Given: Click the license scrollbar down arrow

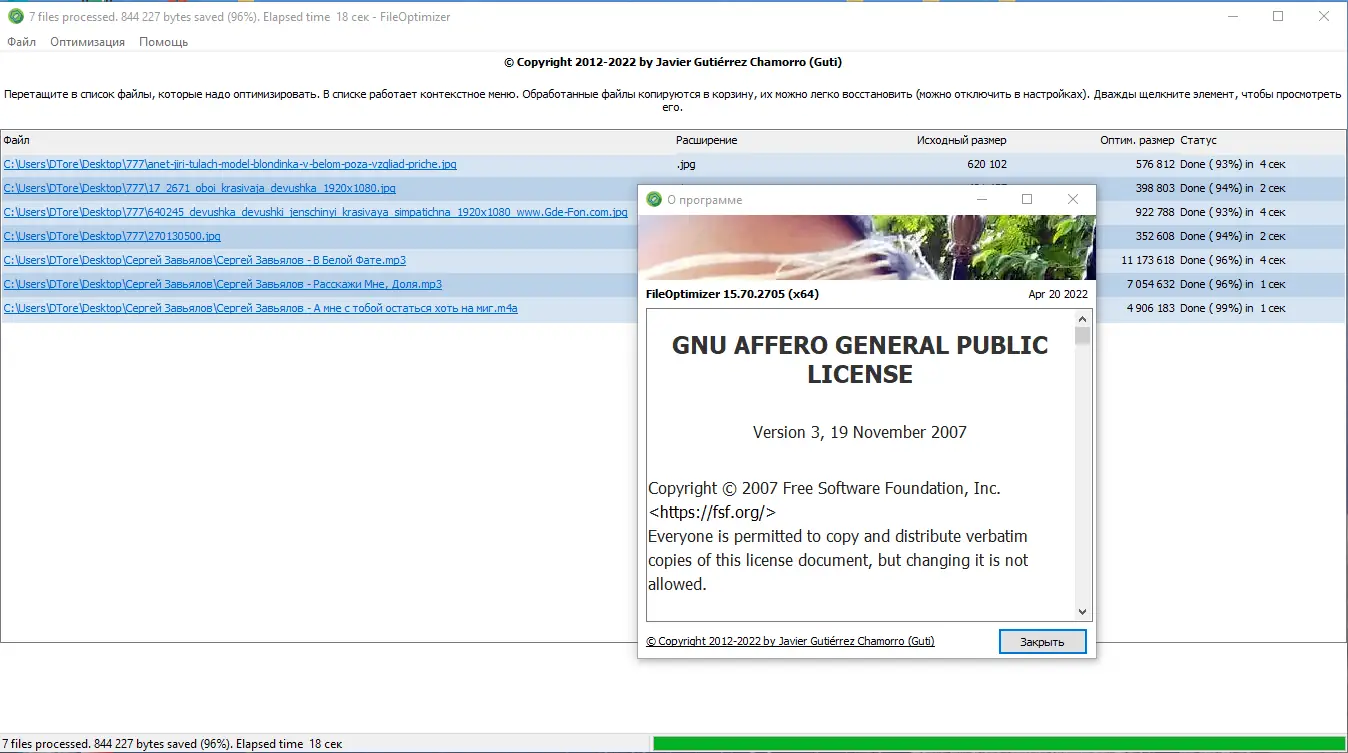Looking at the screenshot, I should [1082, 611].
